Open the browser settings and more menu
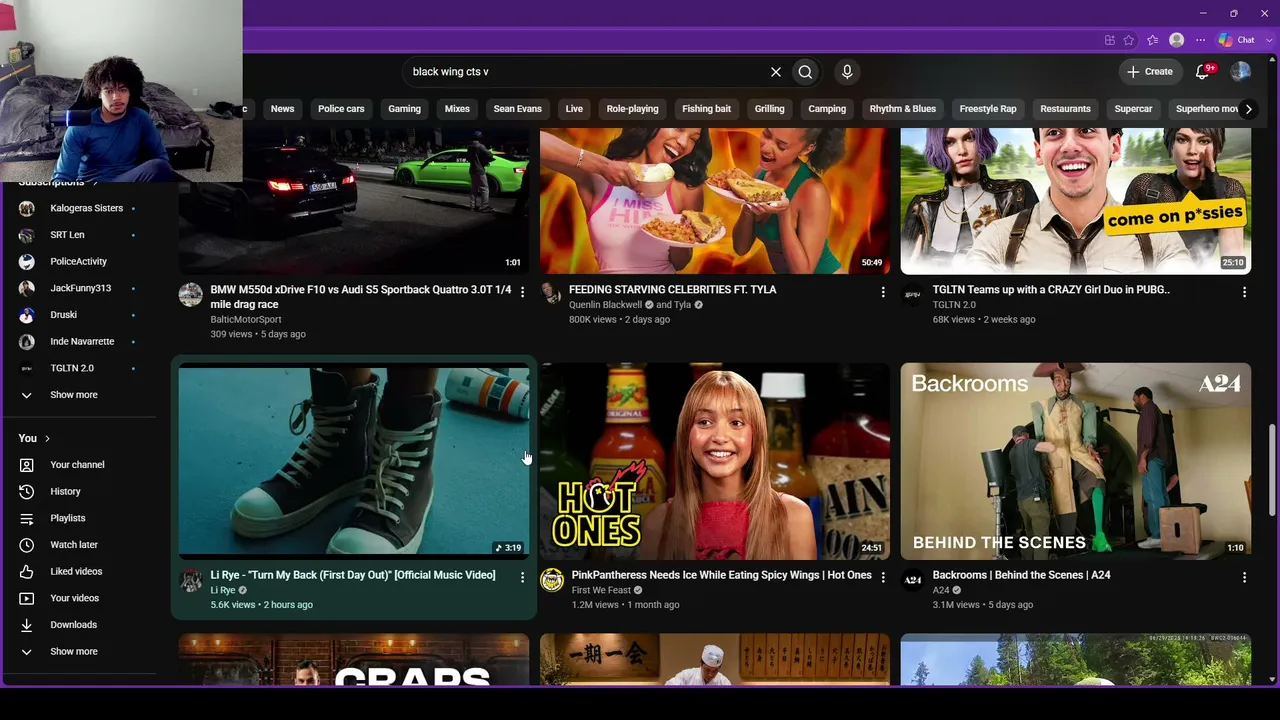 (1201, 40)
